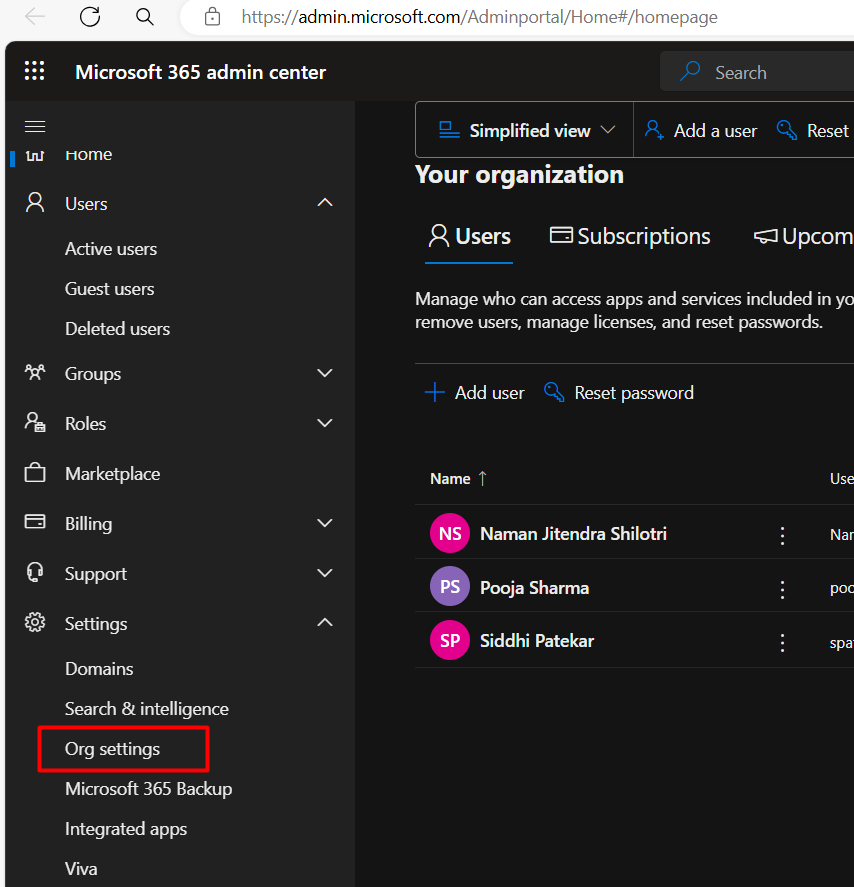Viewport: 854px width, 887px height.
Task: Open Active users page
Action: 111,249
